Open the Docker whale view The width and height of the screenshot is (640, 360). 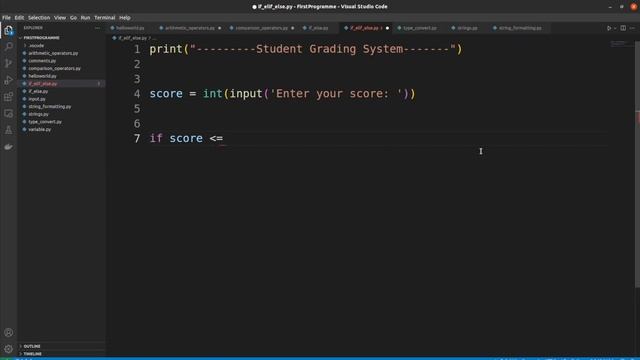click(9, 147)
